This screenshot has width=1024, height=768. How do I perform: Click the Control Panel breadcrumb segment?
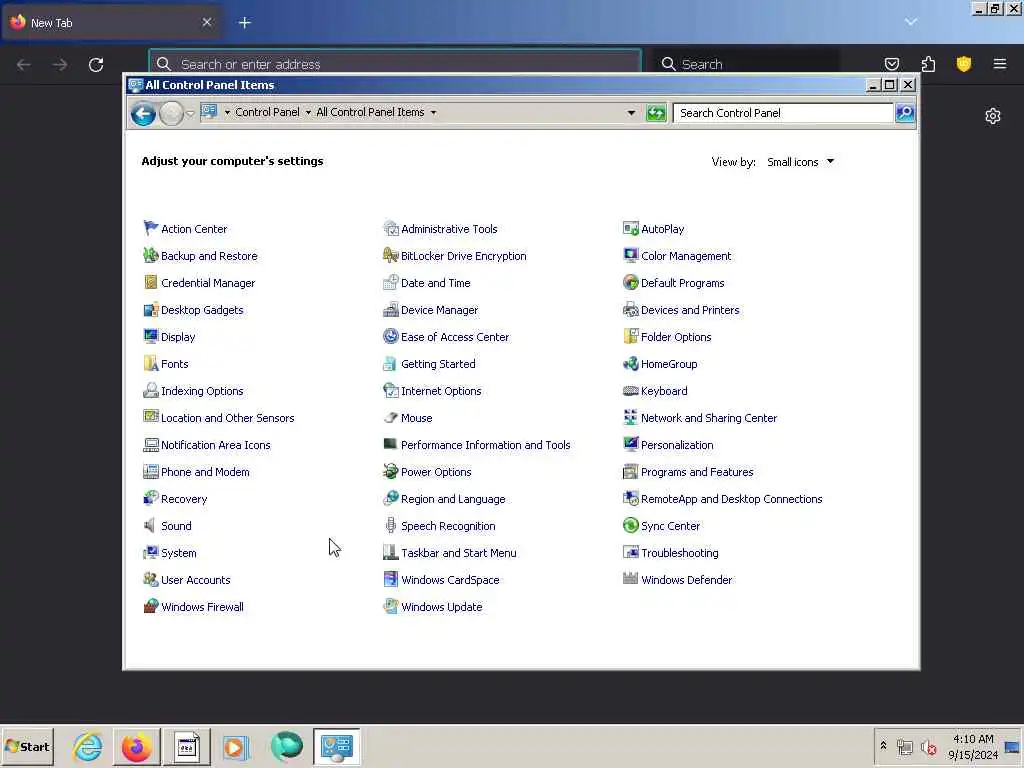(x=267, y=112)
